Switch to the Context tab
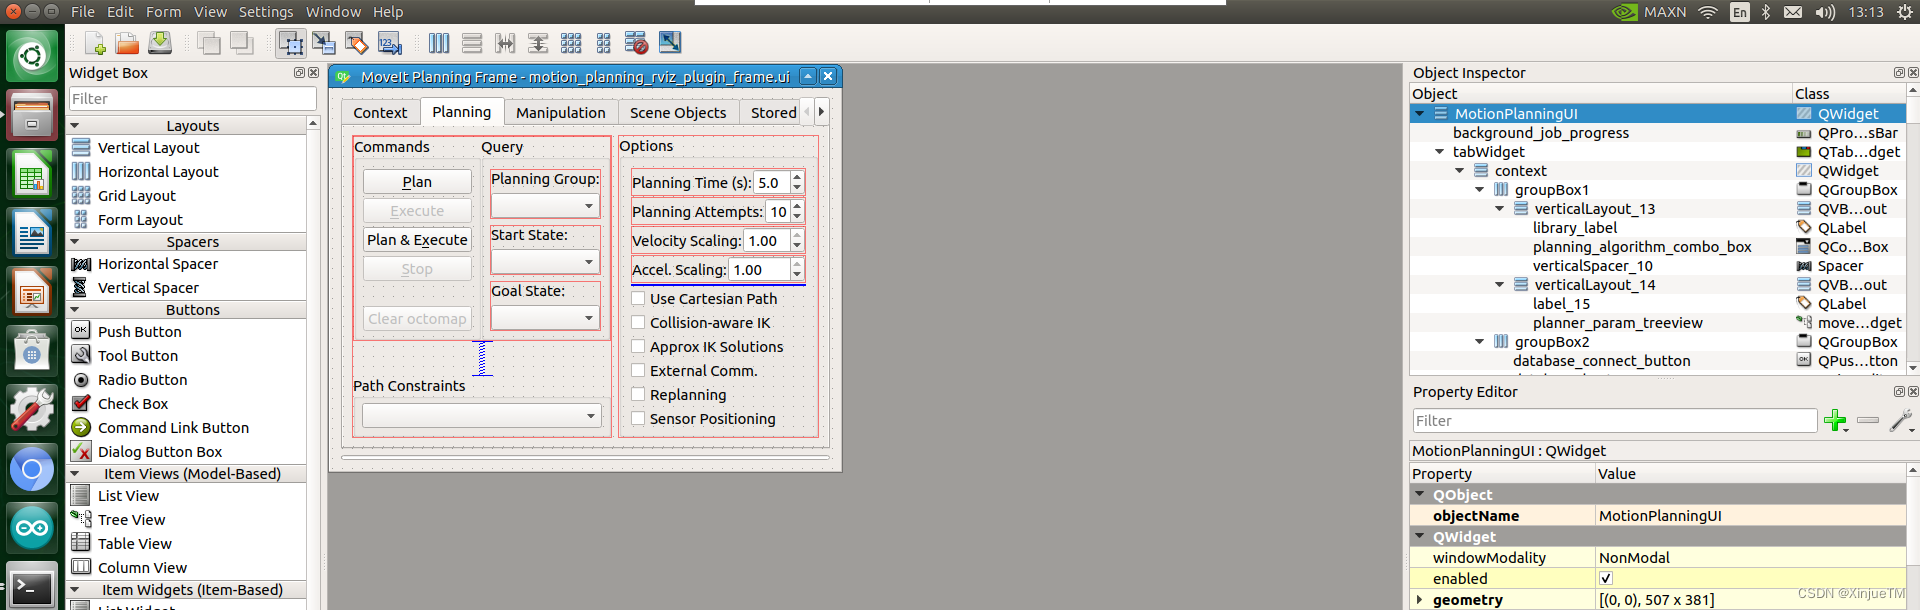 click(x=380, y=113)
